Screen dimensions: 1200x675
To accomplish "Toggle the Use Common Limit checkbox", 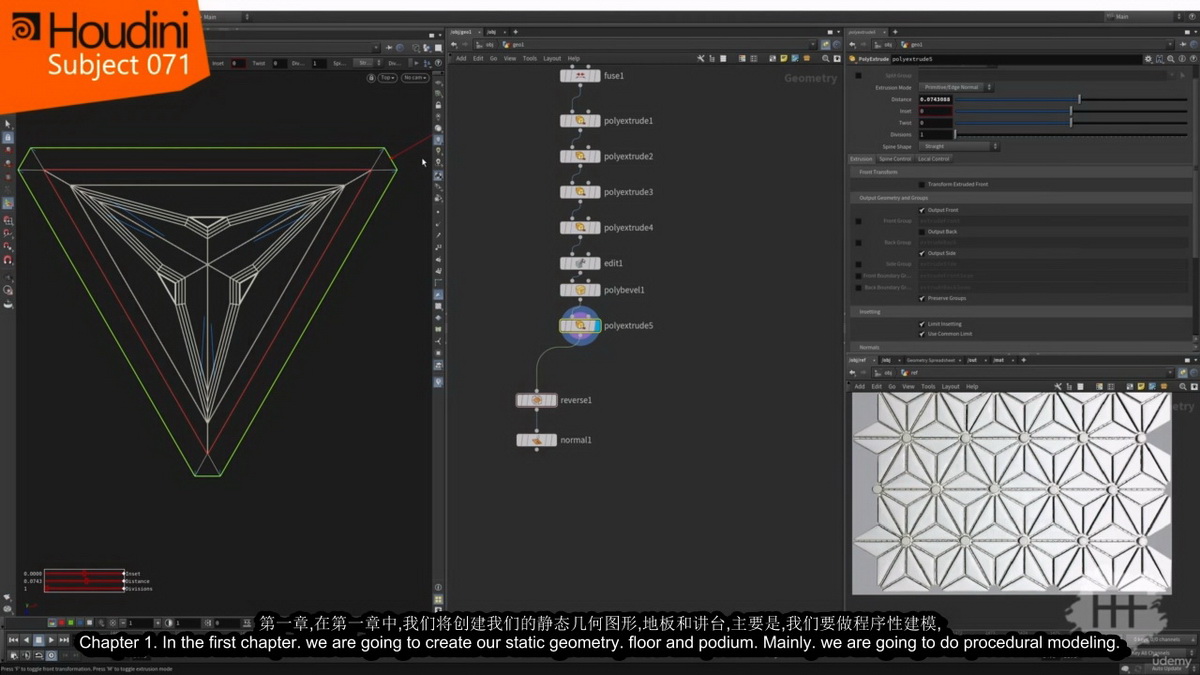I will tap(922, 333).
